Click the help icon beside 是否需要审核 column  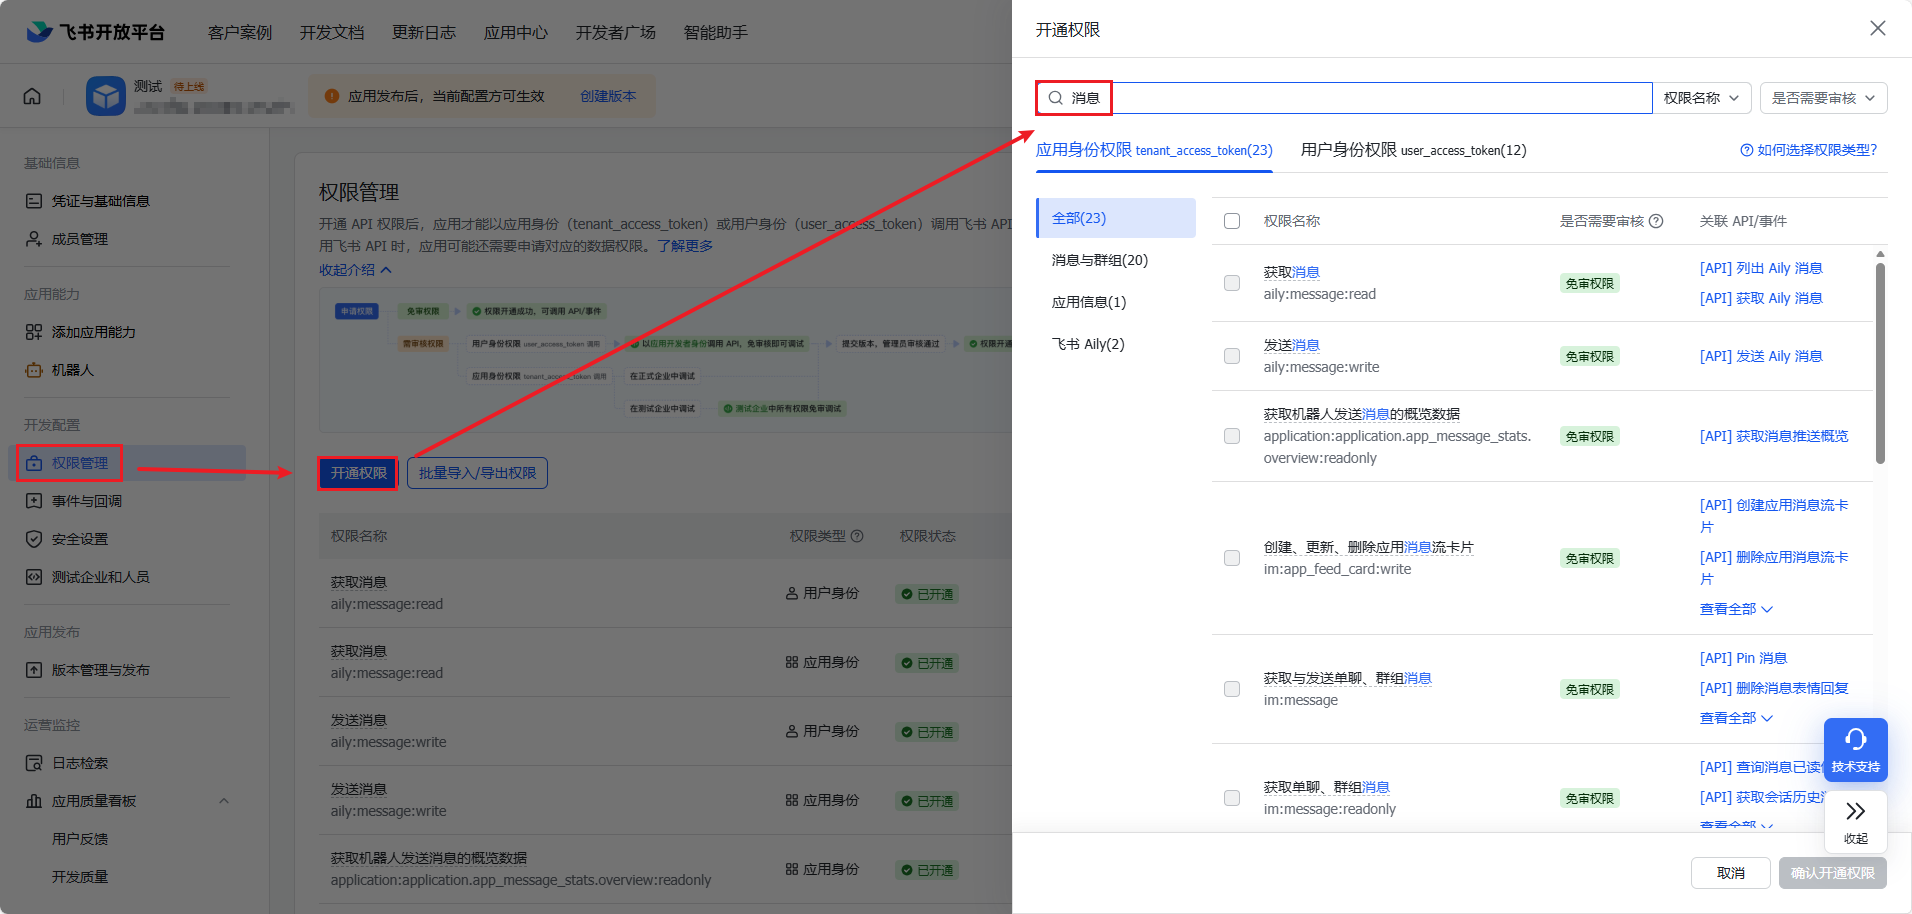point(1656,221)
